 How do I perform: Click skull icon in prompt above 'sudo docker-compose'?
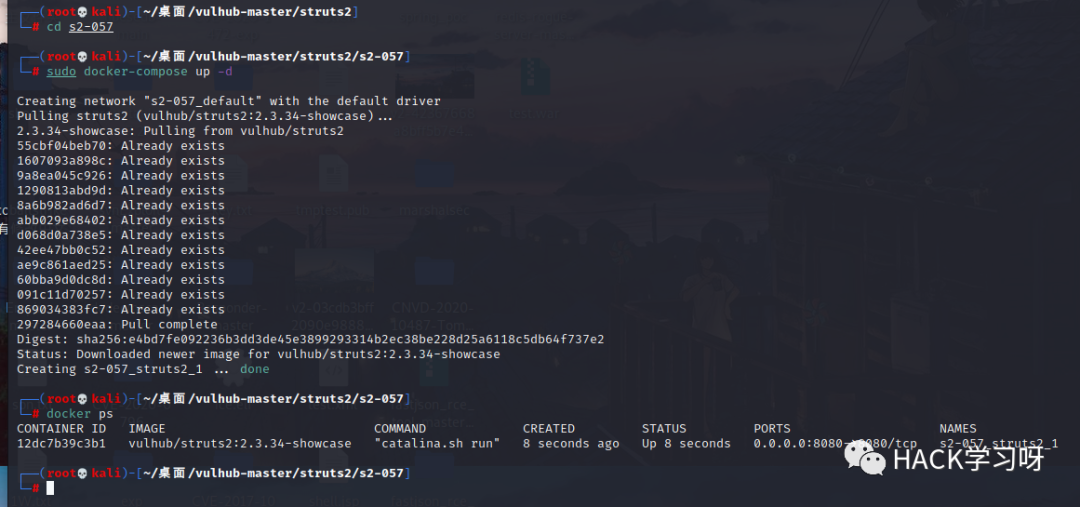(x=83, y=56)
